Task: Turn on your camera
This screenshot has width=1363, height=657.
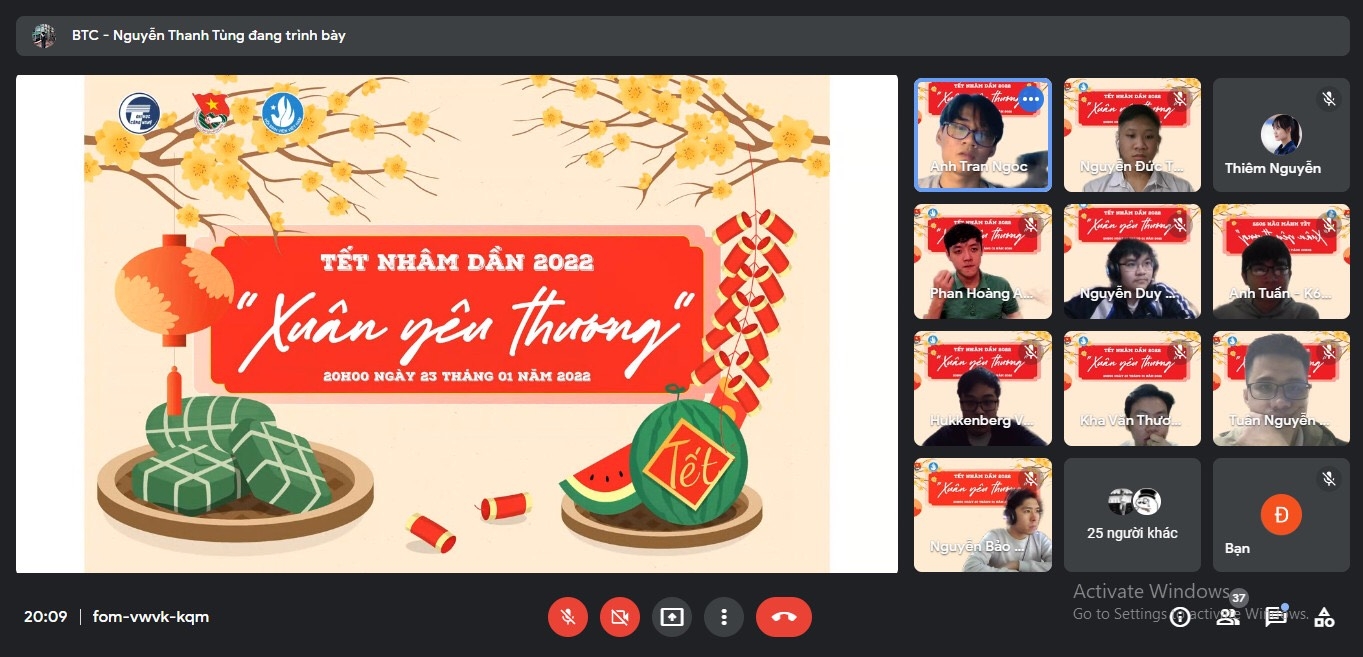Action: (619, 617)
